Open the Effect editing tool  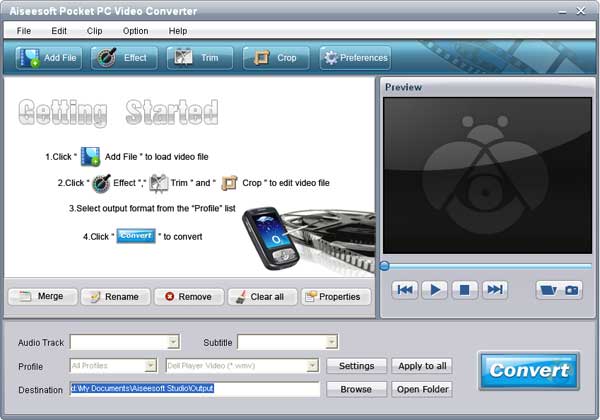tap(124, 58)
